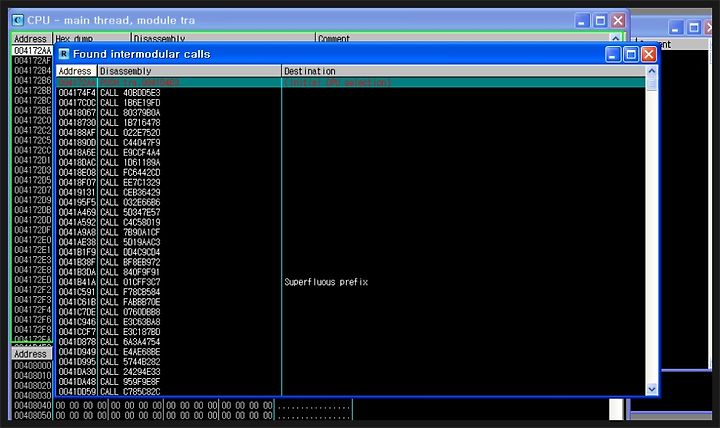Select the call row at address 00418E08
Viewport: 720px width, 428px height.
[x=351, y=173]
